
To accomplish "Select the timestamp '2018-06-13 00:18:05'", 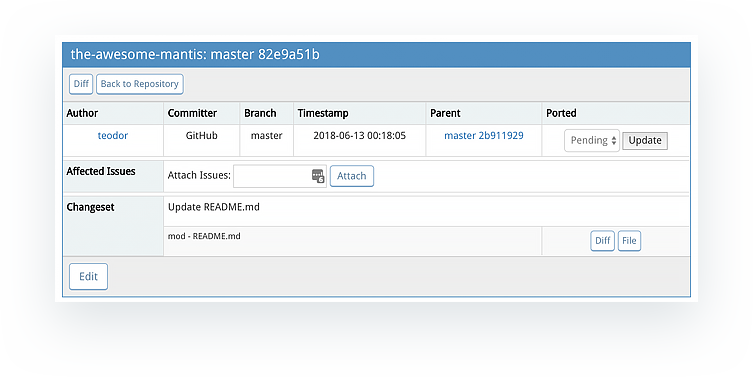I will (x=360, y=135).
